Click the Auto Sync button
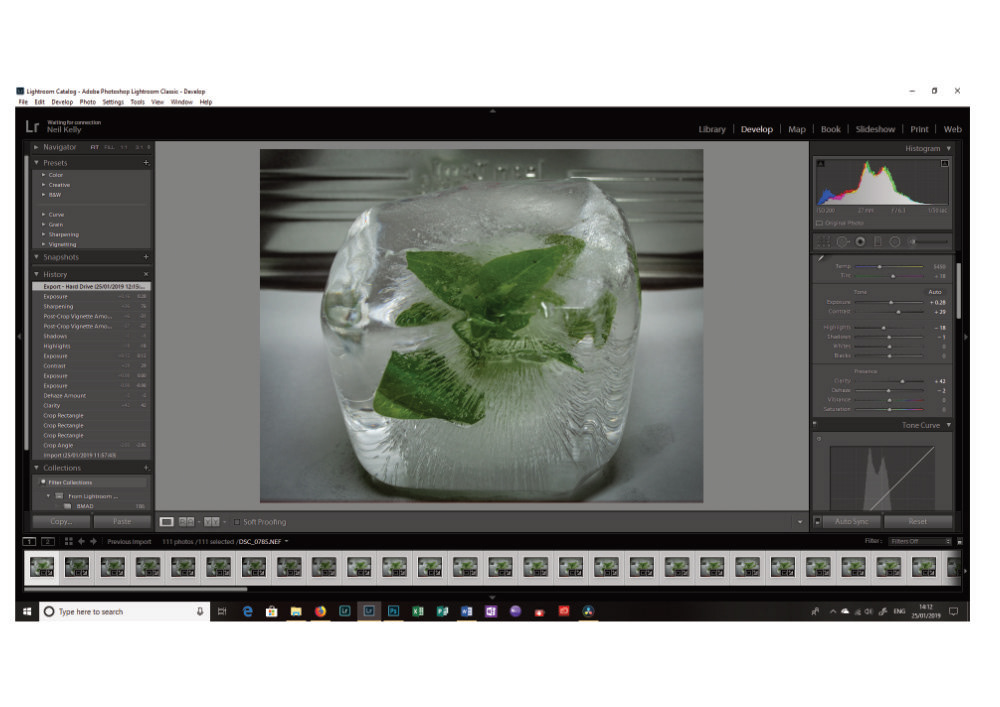The width and height of the screenshot is (1000, 707). (x=851, y=521)
